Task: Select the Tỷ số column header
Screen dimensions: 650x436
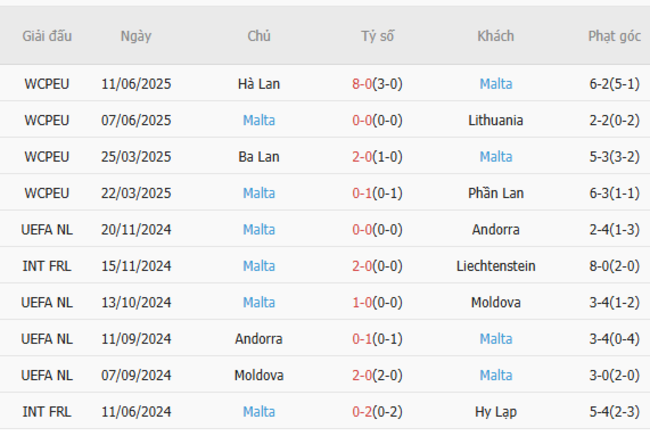Action: 377,36
